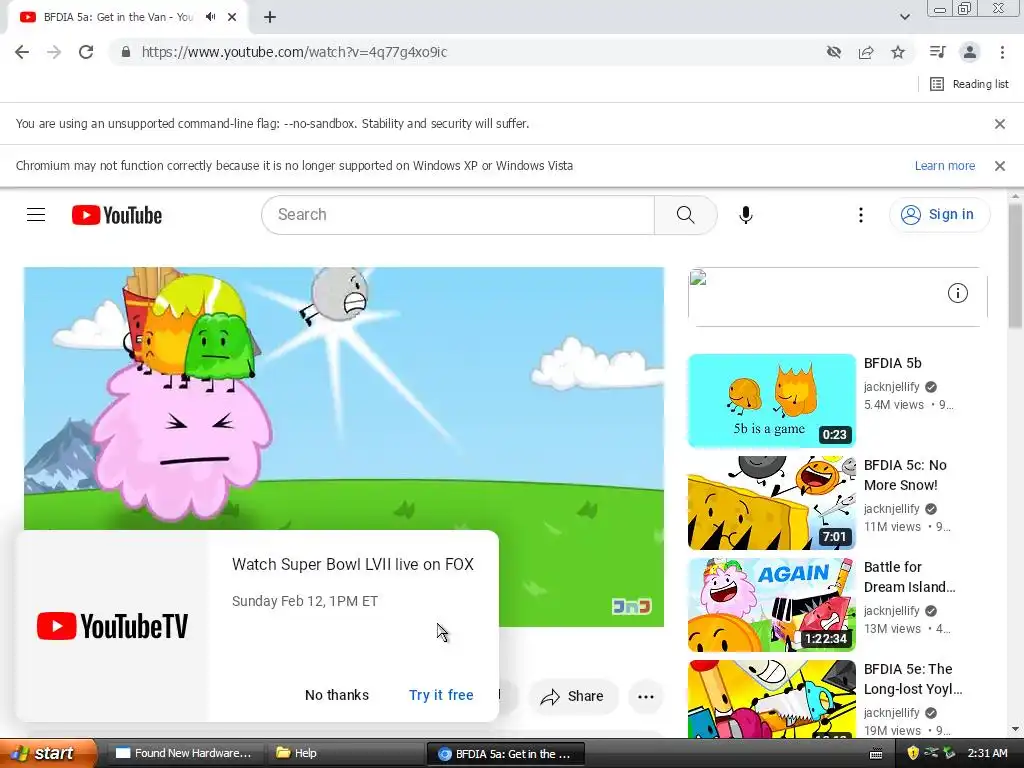The width and height of the screenshot is (1024, 768).
Task: Click the page vertical scrollbar thumb
Action: tap(1015, 266)
